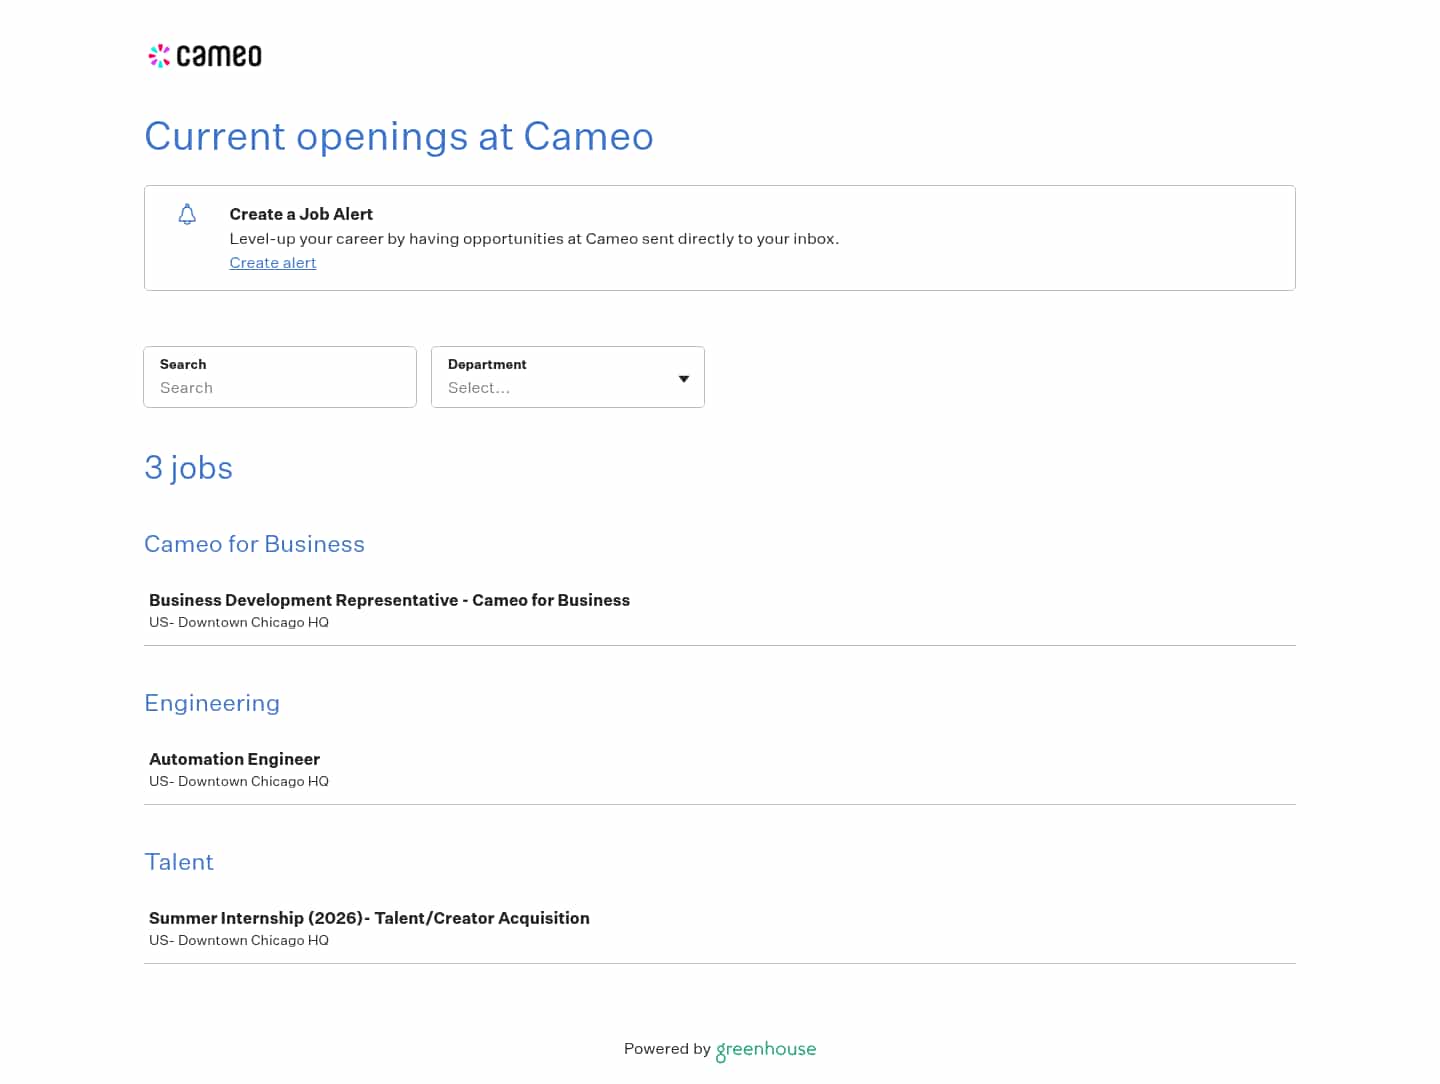Click the Create a Job Alert title

coord(301,214)
